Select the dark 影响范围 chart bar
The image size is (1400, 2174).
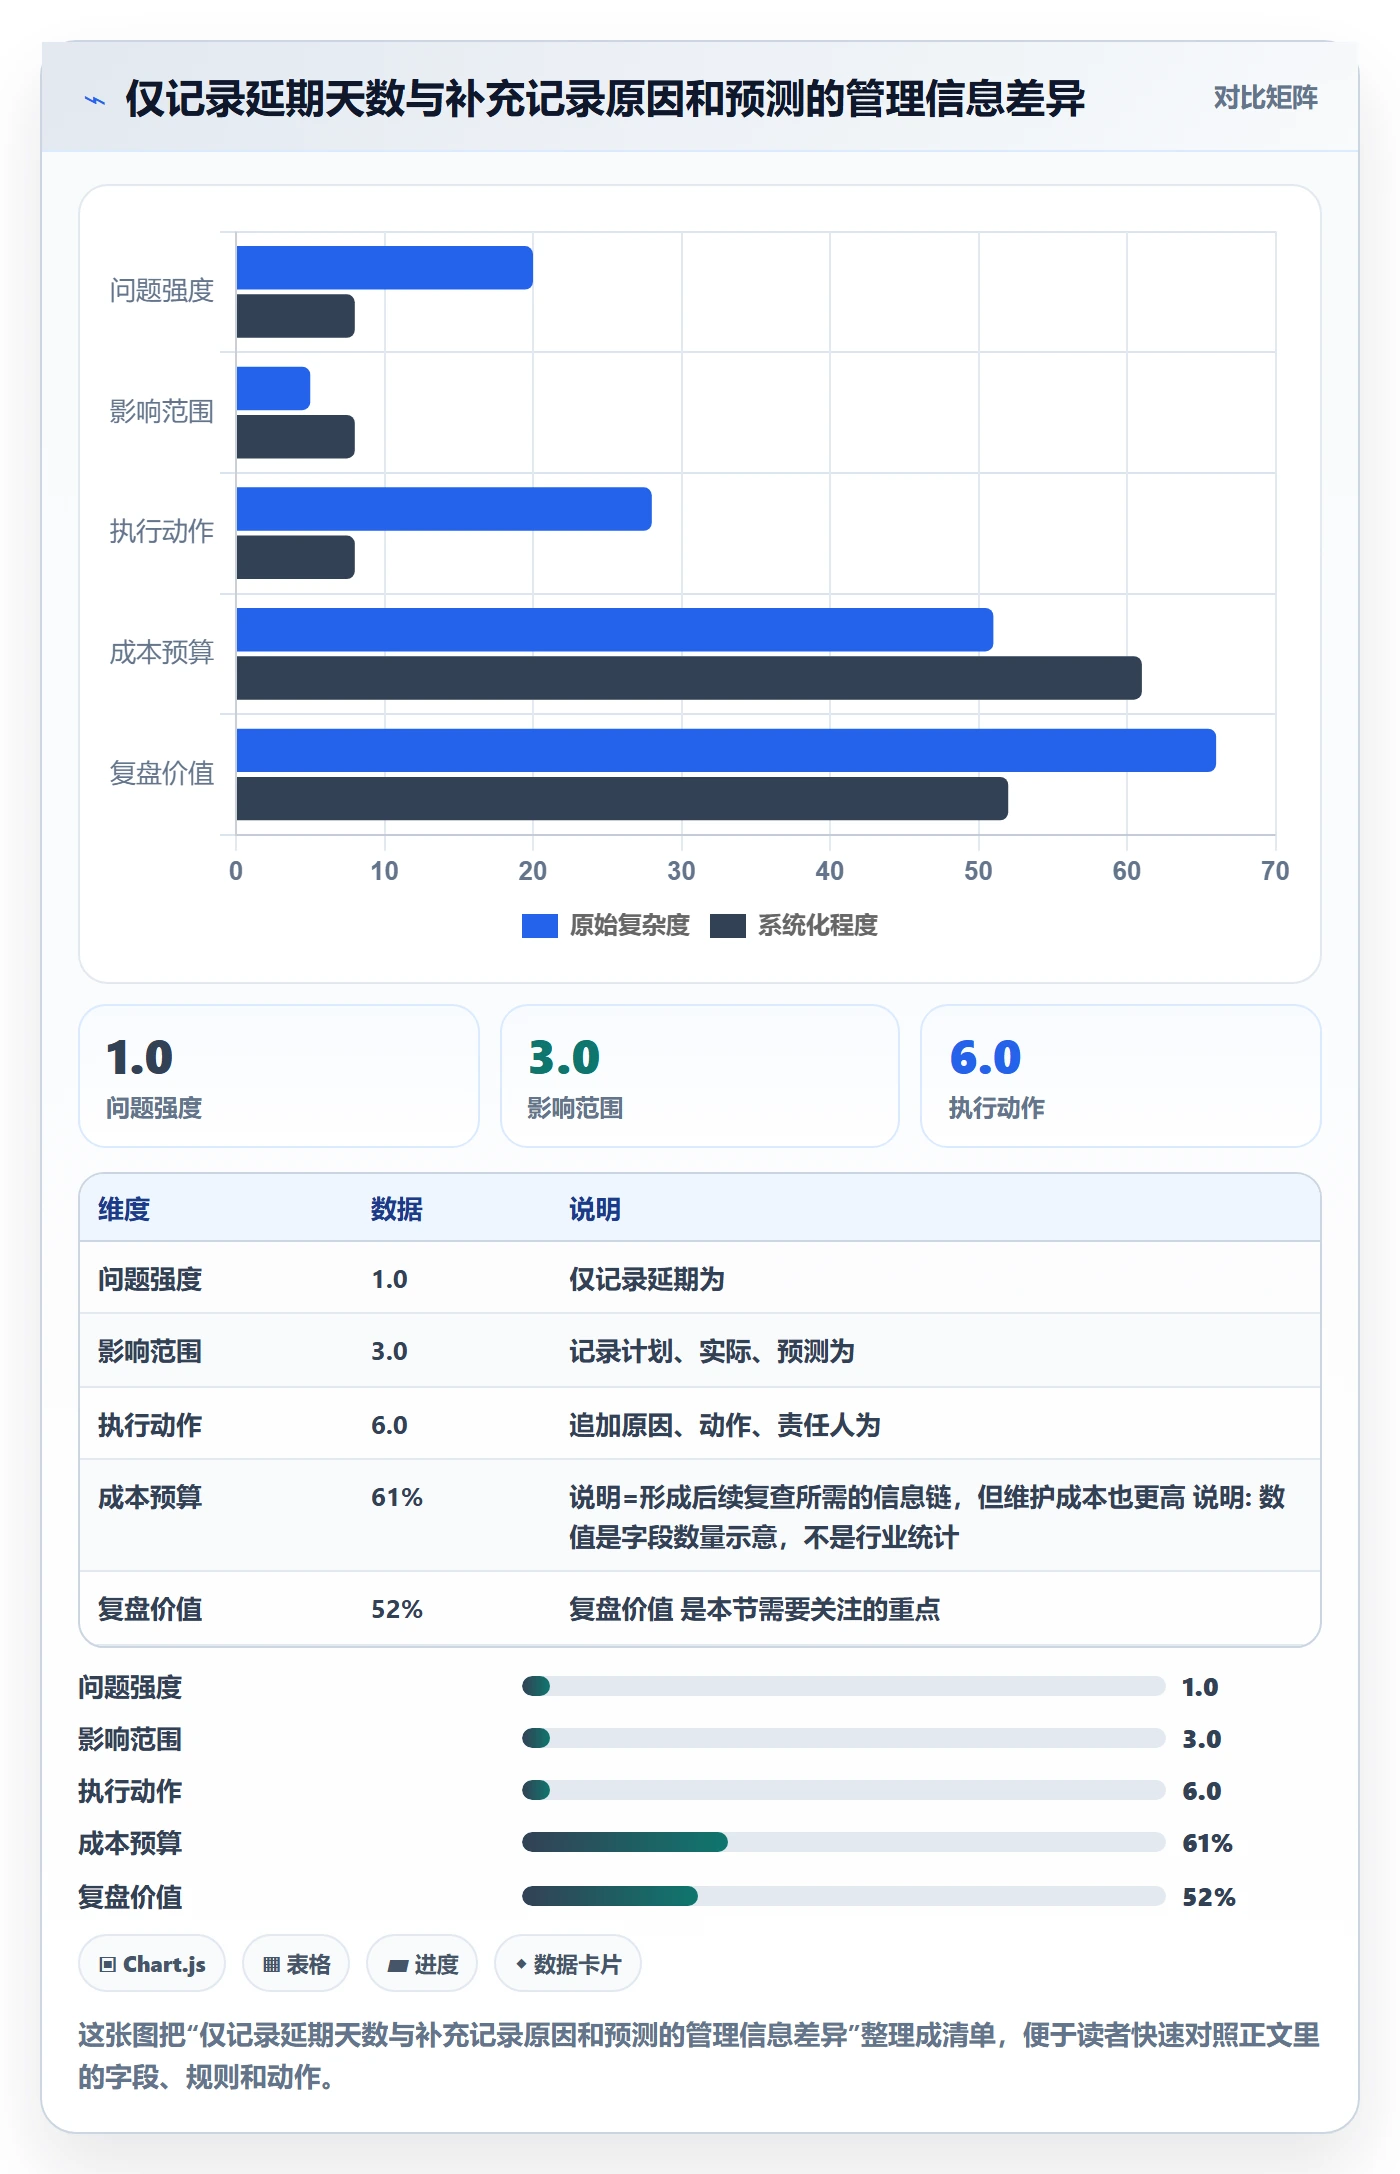click(296, 437)
